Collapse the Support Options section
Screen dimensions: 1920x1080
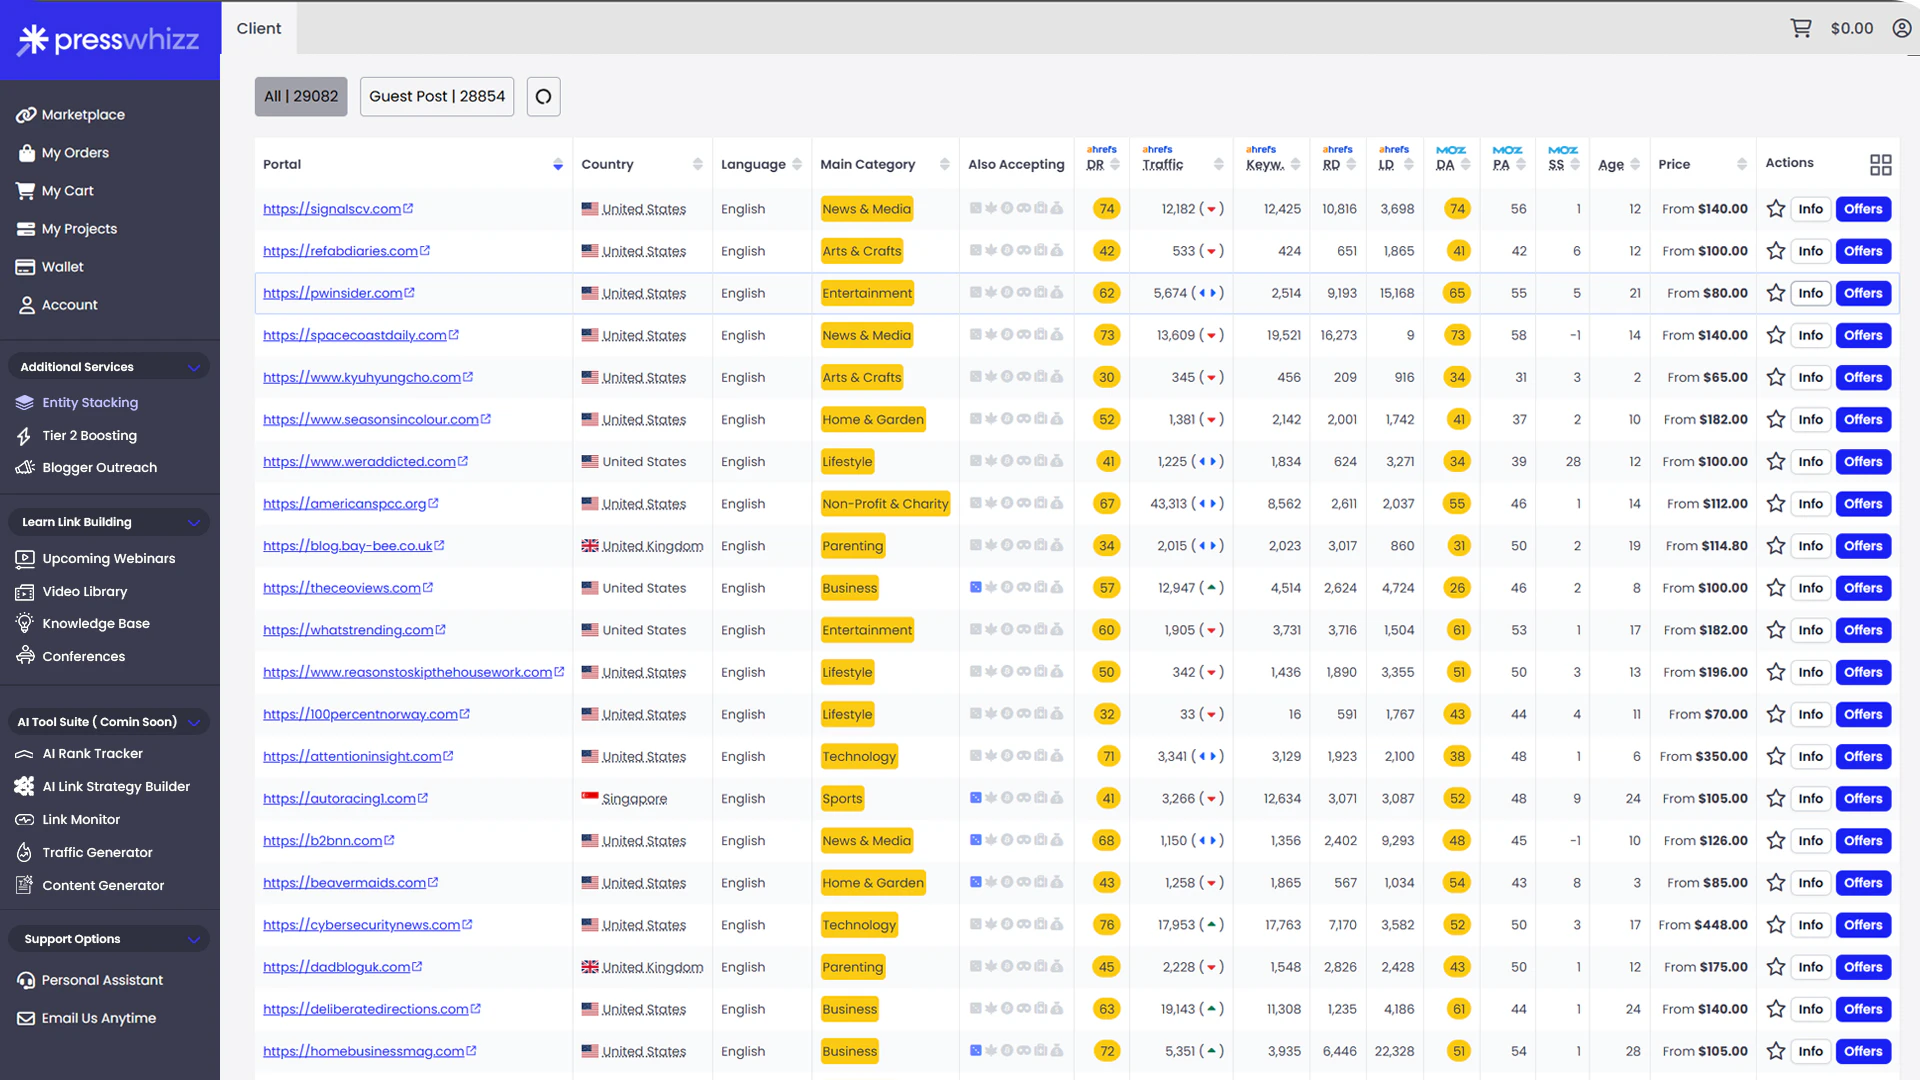point(194,939)
